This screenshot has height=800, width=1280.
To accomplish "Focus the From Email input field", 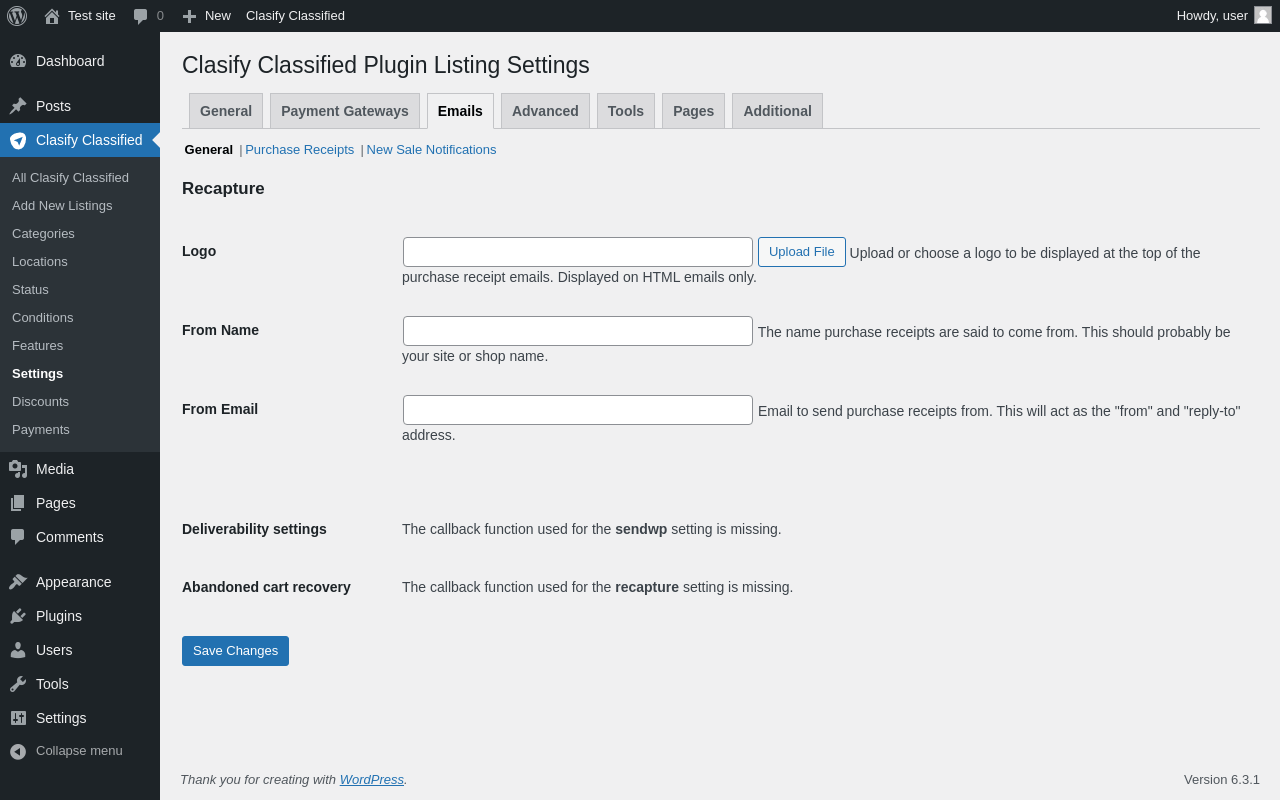I will point(578,410).
